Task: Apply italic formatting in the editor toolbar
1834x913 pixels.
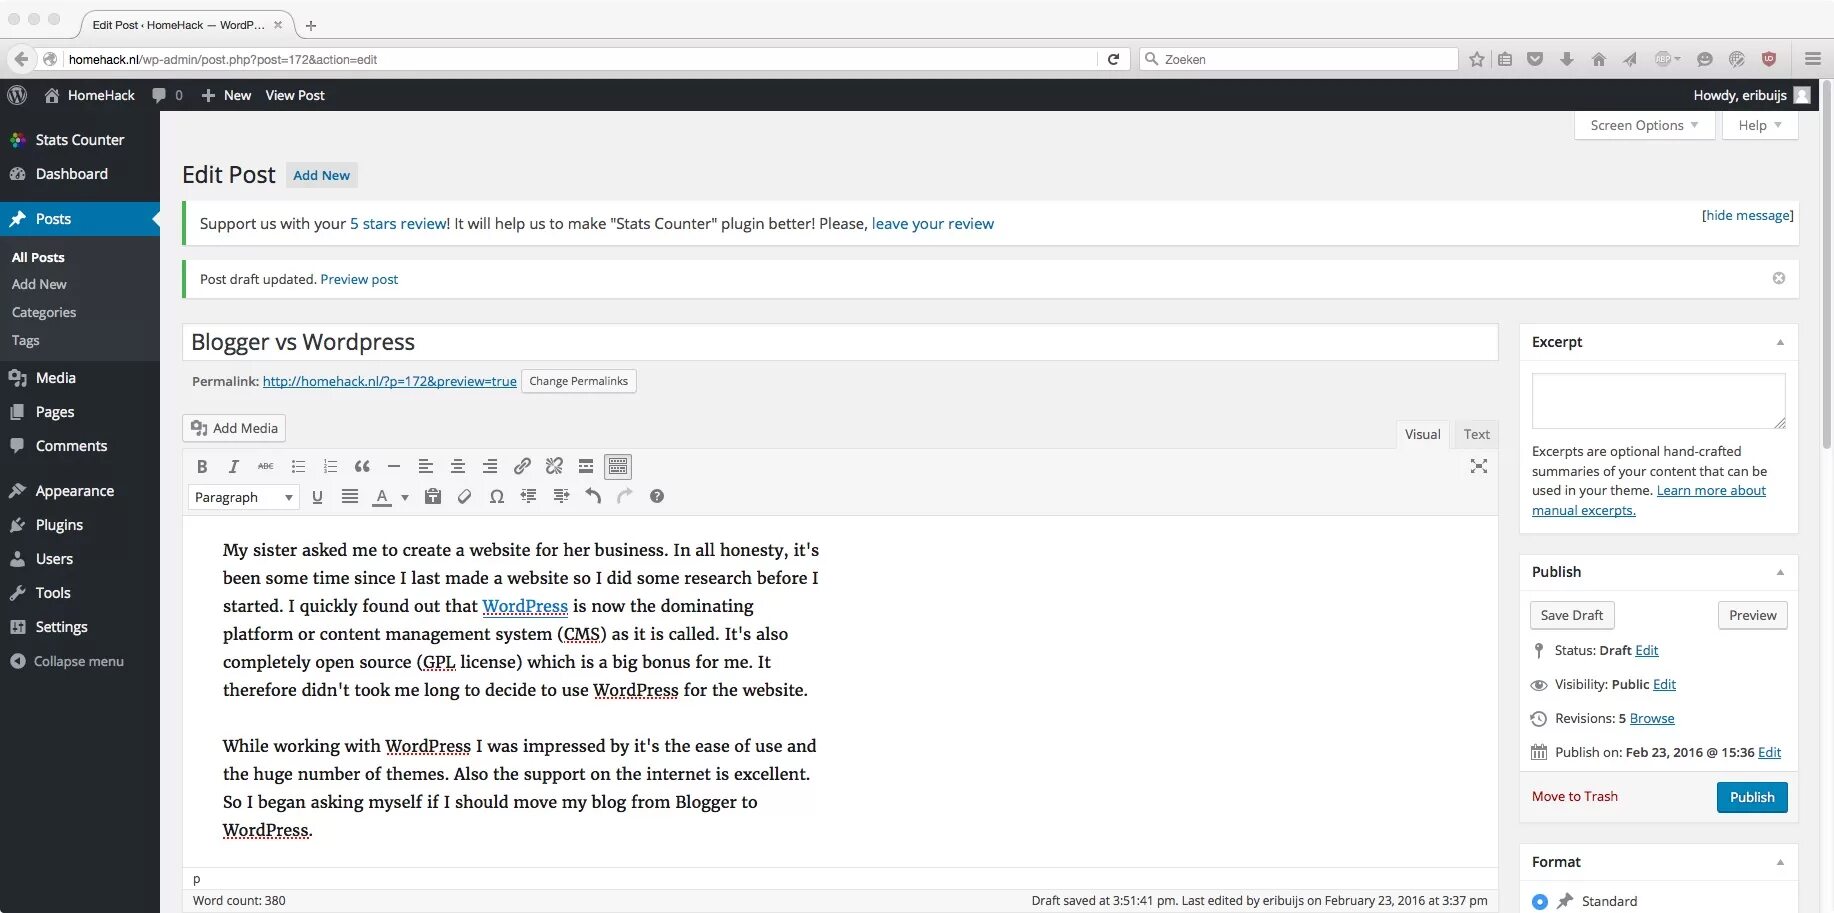Action: click(234, 466)
